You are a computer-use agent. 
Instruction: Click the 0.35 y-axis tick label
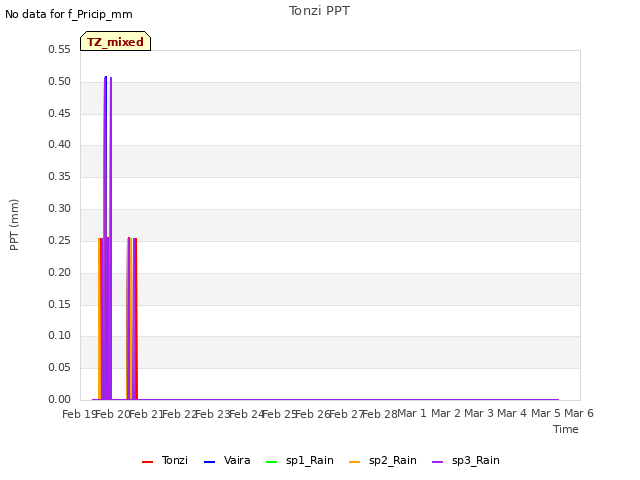(x=60, y=176)
